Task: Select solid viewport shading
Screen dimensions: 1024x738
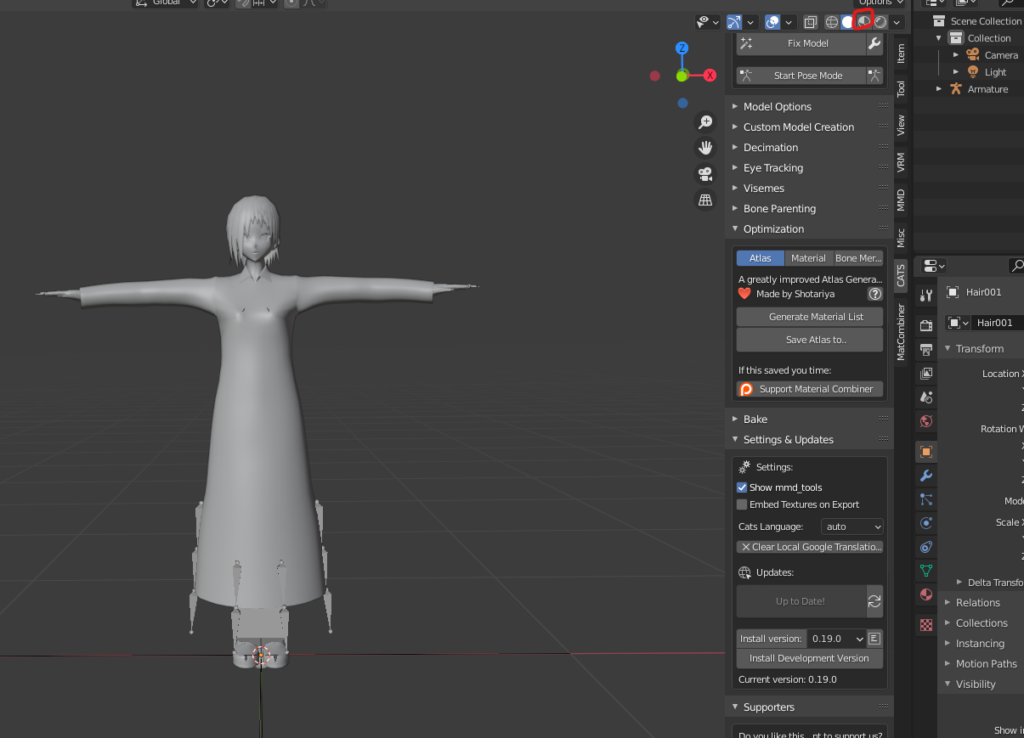Action: (848, 22)
